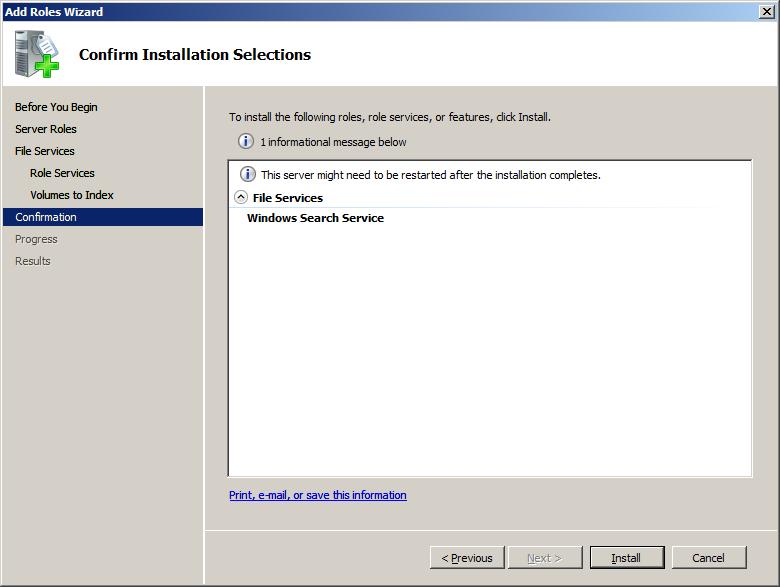Click the 'To install the following roles' instruction
780x587 pixels.
coord(390,117)
